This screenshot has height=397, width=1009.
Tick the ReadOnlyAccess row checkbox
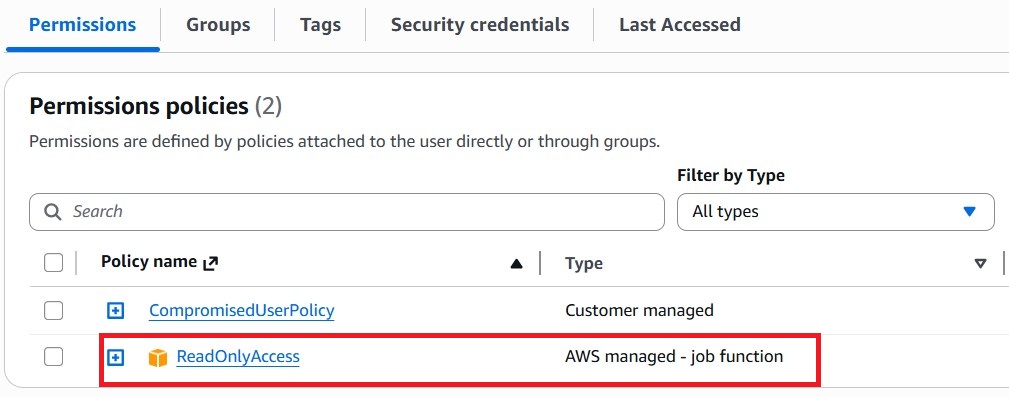tap(53, 356)
